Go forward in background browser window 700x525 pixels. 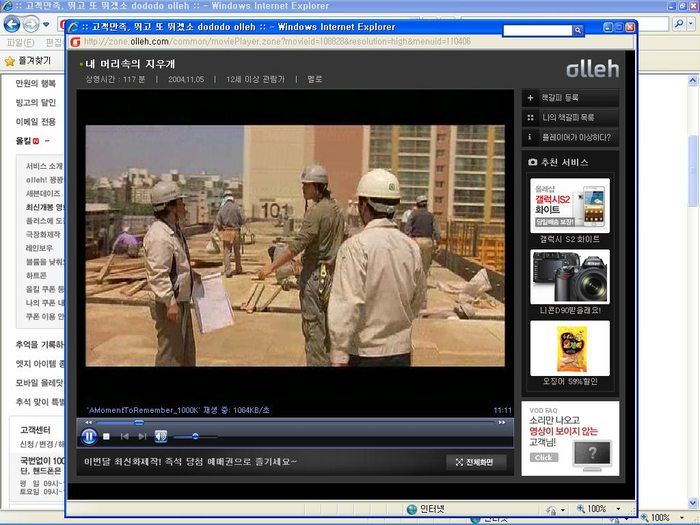click(31, 24)
